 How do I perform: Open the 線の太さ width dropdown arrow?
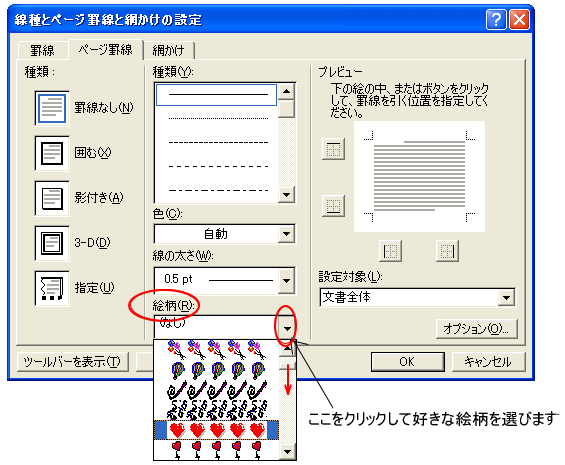pyautogui.click(x=287, y=280)
